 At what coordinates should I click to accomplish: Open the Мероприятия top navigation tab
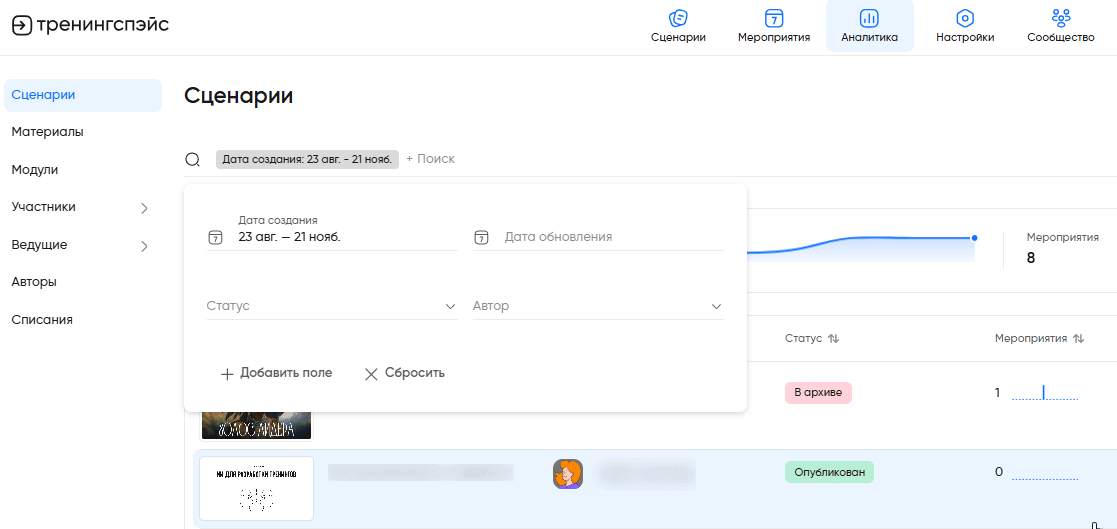pos(774,26)
